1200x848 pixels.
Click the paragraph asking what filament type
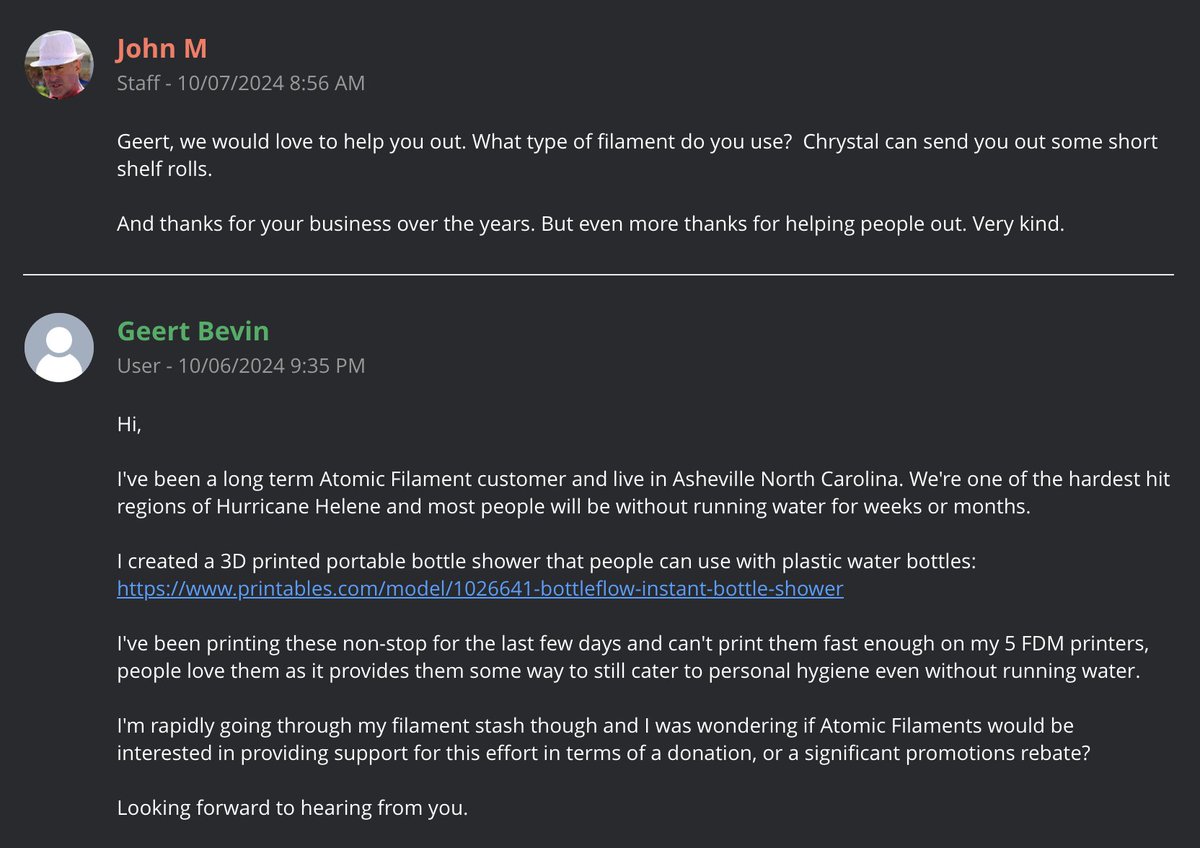(637, 156)
